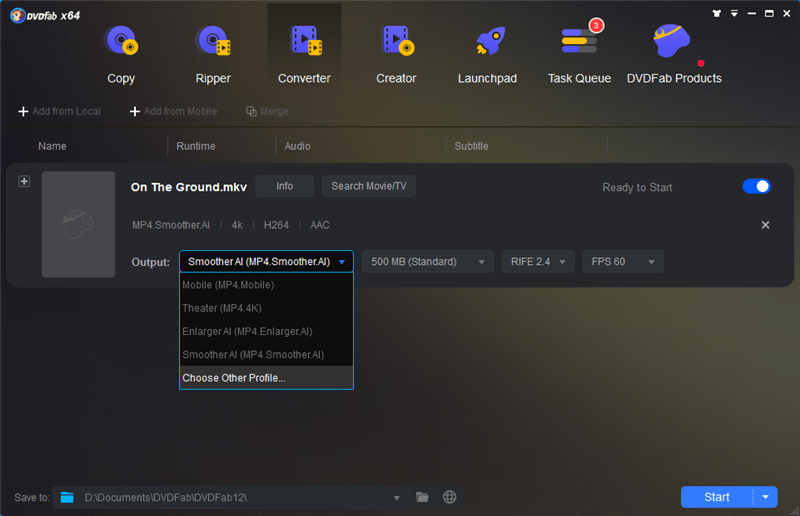Click Search Movie/TV button

click(x=369, y=186)
